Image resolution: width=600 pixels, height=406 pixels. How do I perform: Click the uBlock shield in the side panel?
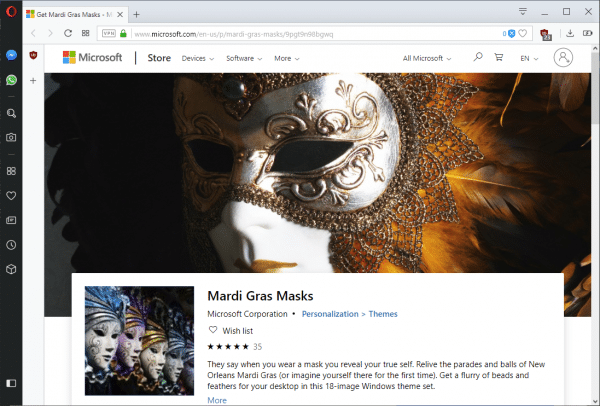click(33, 55)
